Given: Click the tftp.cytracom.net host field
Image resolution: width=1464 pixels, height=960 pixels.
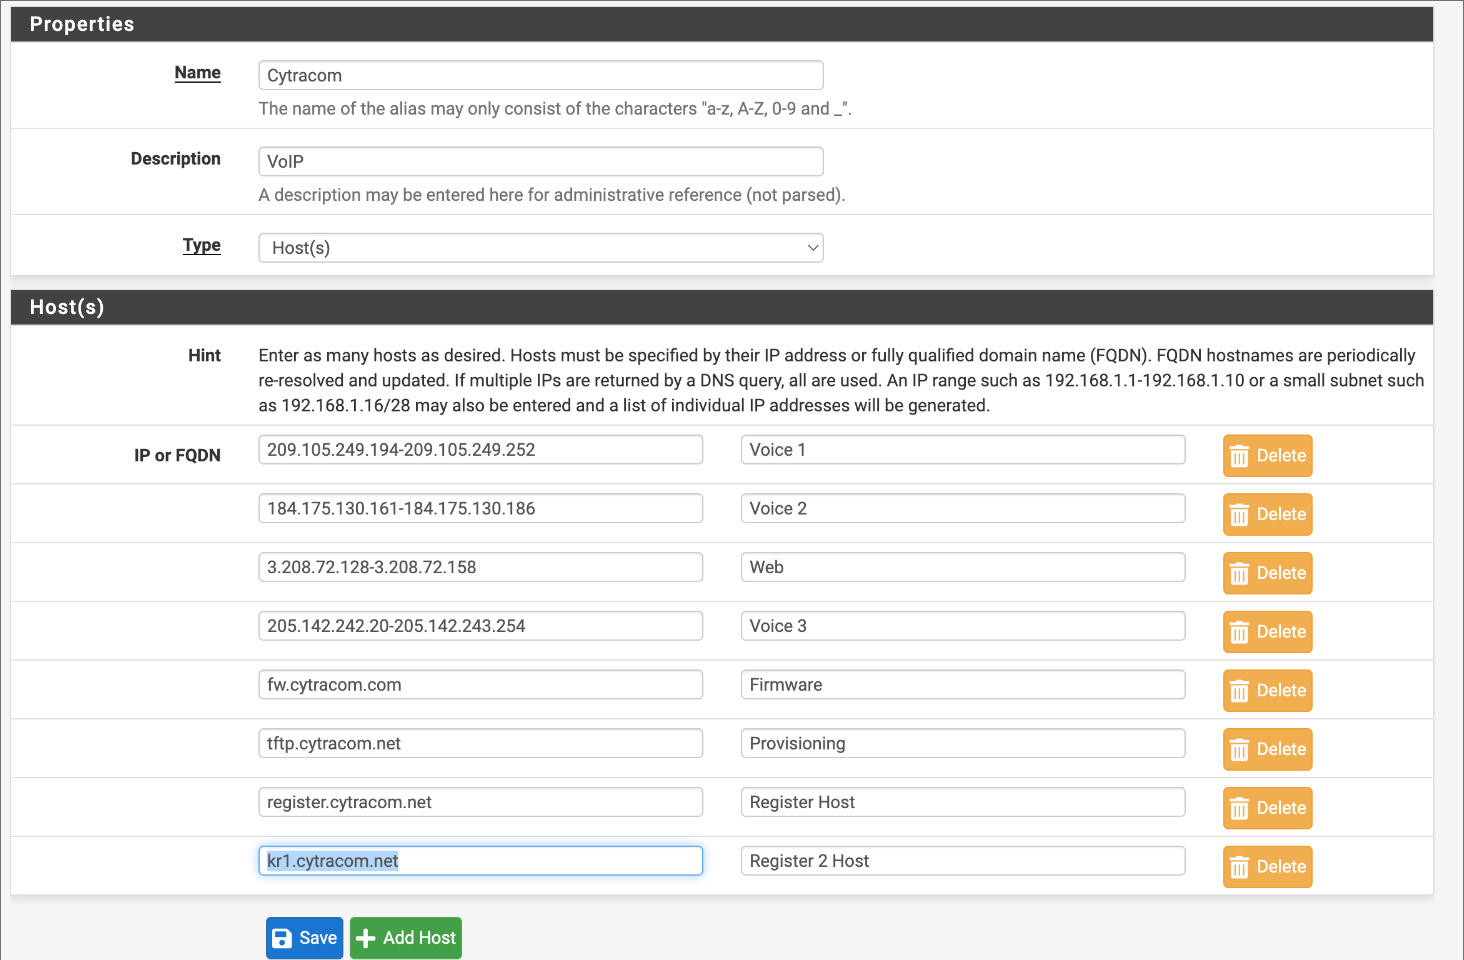Looking at the screenshot, I should [x=480, y=744].
